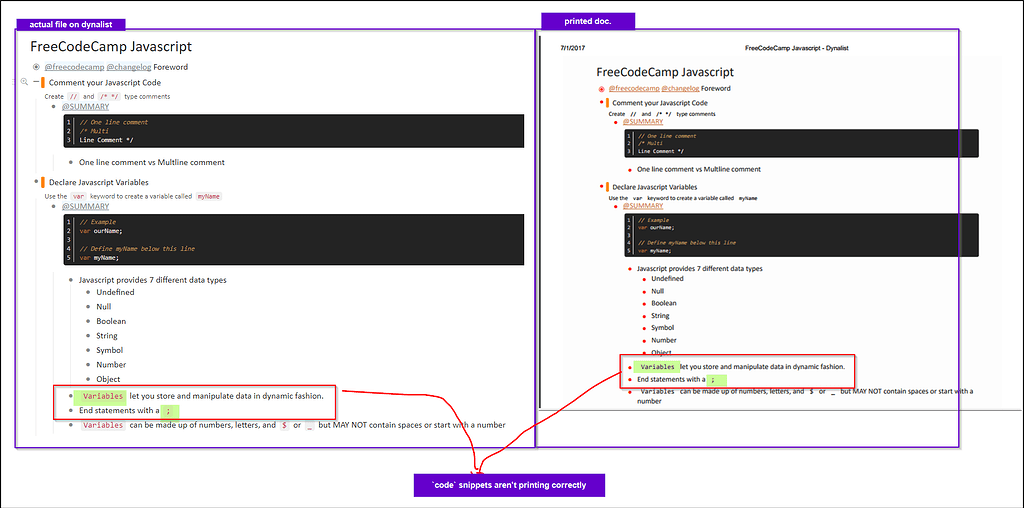Click 'One line comment vs Multline comment' in Dynalist file
1024x508 pixels.
pos(152,162)
